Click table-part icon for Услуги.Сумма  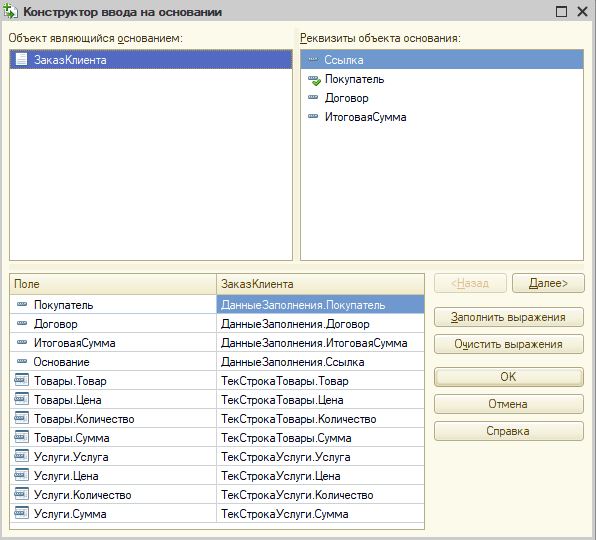(21, 513)
